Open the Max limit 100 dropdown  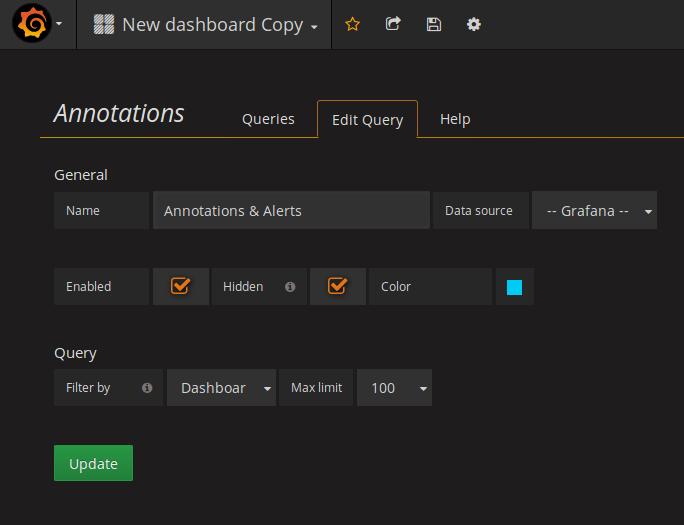[395, 388]
